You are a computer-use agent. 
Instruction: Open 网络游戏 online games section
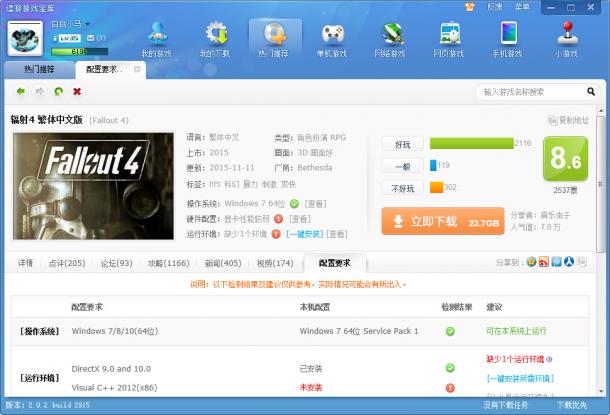390,39
